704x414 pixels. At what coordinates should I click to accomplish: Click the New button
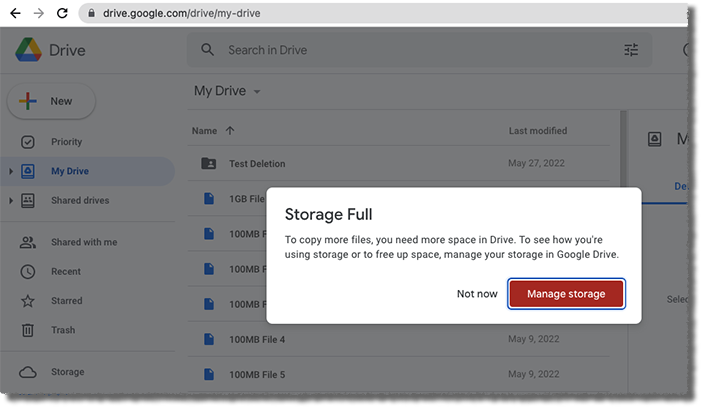tap(51, 101)
